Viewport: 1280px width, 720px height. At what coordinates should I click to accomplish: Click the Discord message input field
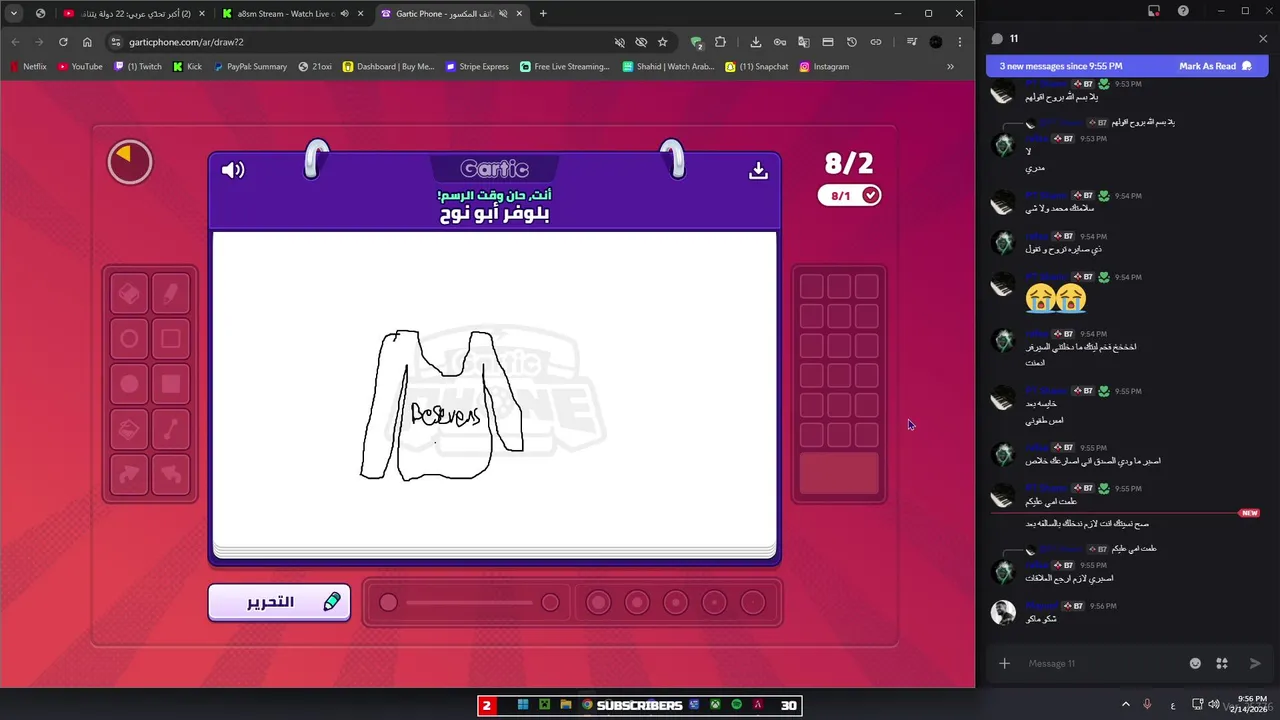click(1100, 663)
